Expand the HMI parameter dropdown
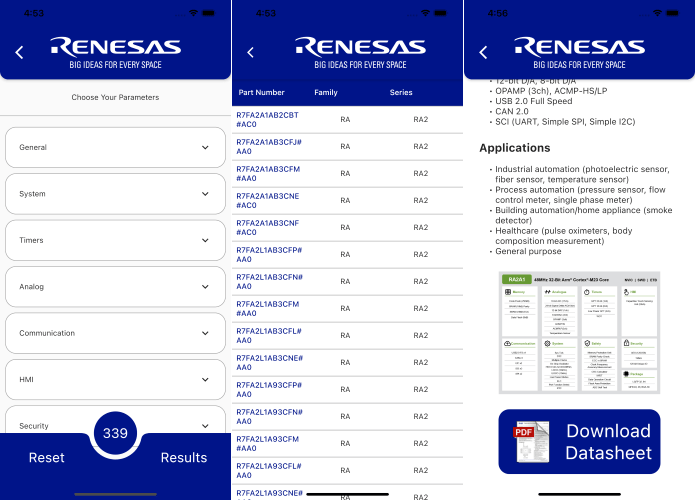The width and height of the screenshot is (695, 500). click(x=115, y=379)
